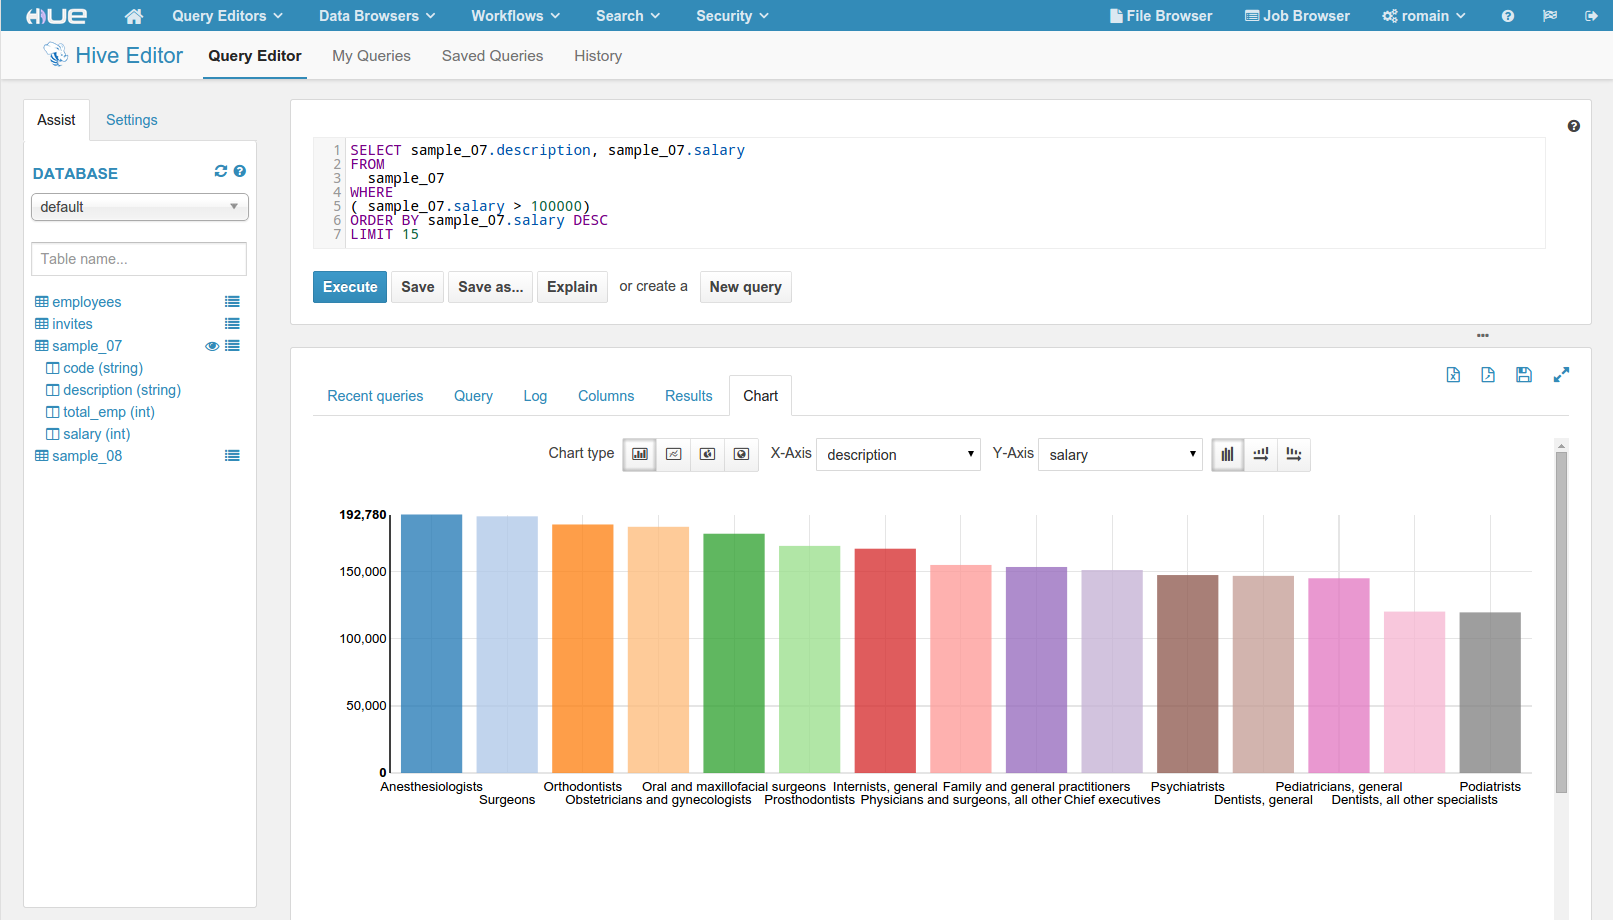Click the help icon in query editor
Viewport: 1613px width, 920px height.
click(x=1573, y=126)
